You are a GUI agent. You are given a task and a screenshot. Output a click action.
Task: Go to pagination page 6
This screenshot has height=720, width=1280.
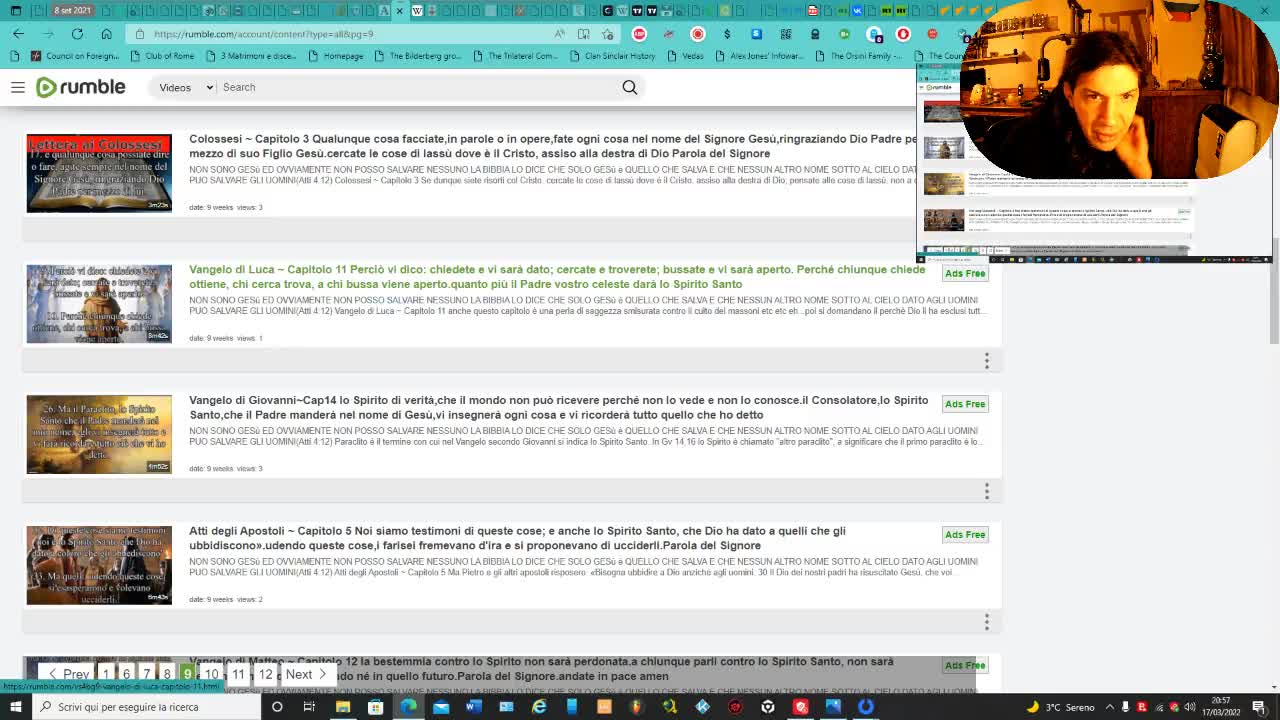[x=126, y=675]
